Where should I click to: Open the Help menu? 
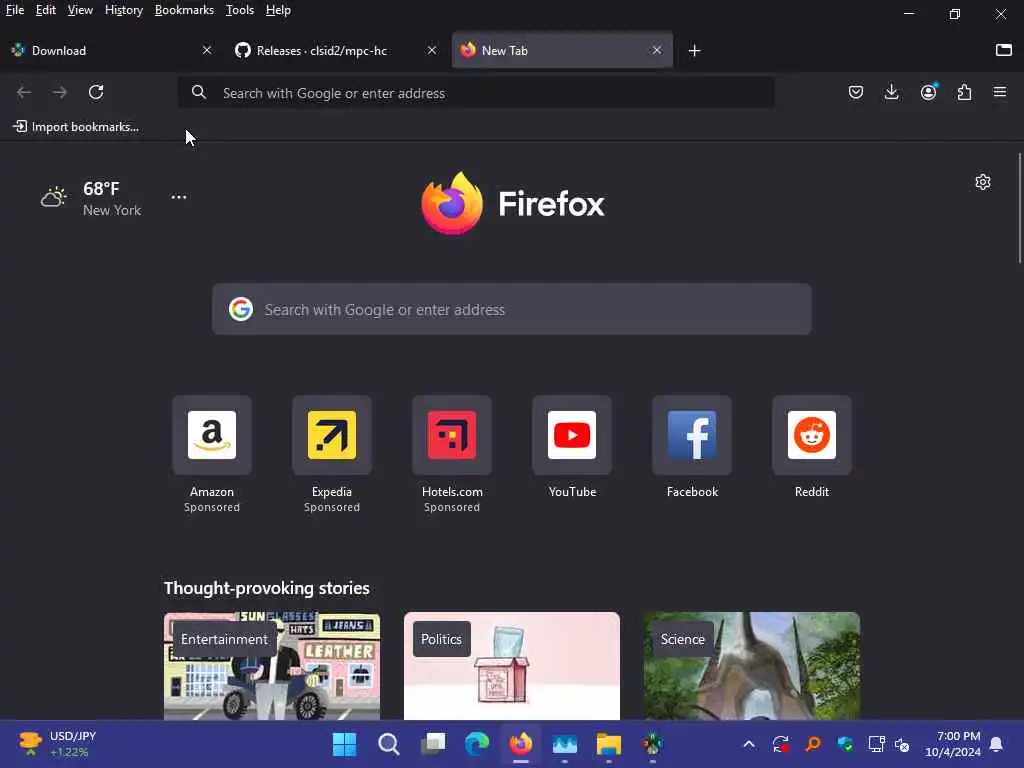pyautogui.click(x=278, y=10)
